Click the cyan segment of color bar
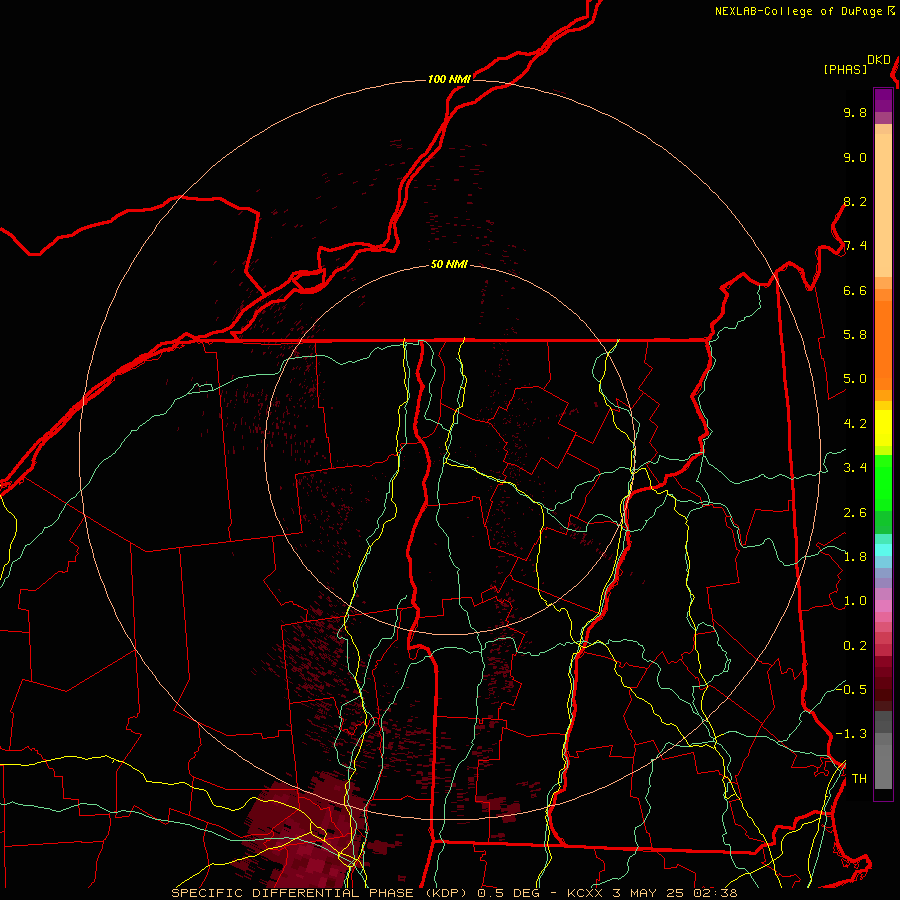Image resolution: width=900 pixels, height=900 pixels. pyautogui.click(x=883, y=550)
